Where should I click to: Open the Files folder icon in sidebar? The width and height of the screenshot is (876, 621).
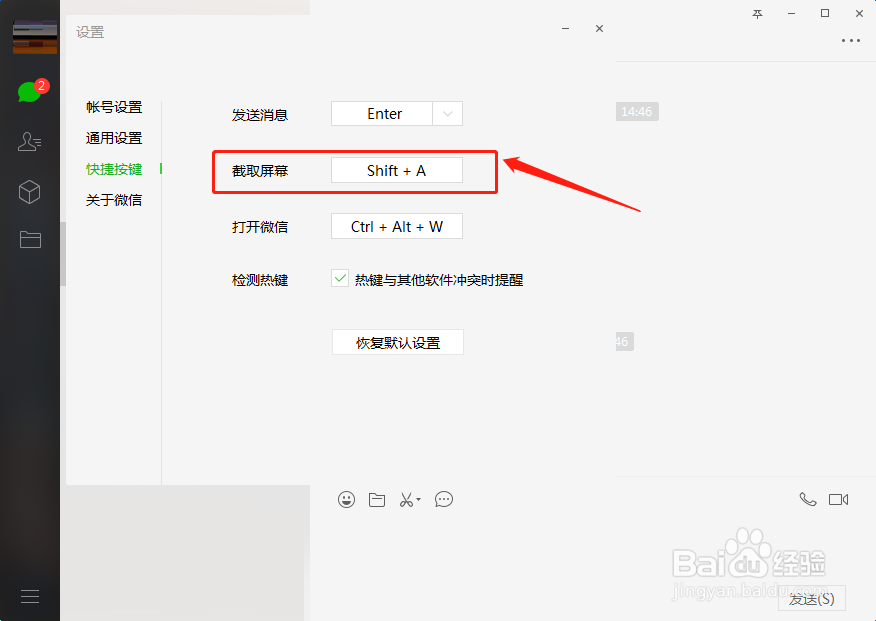tap(30, 240)
